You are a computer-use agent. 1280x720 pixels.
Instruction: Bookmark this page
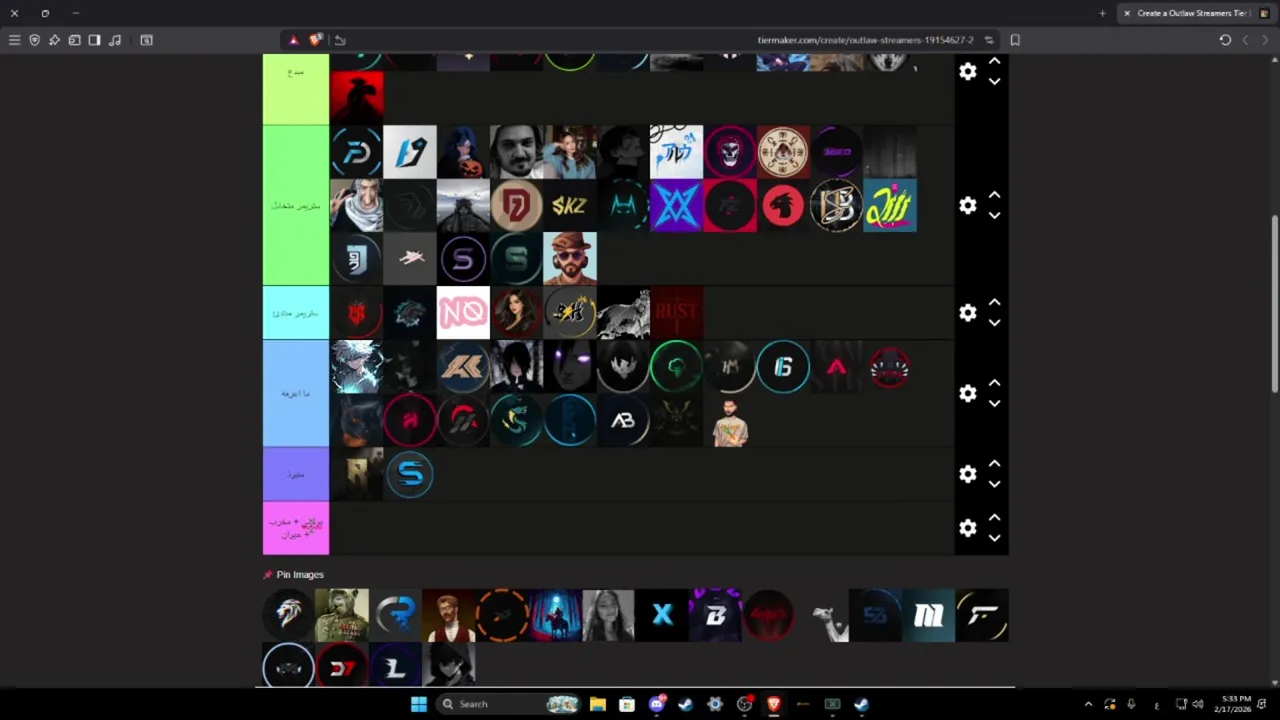1015,40
